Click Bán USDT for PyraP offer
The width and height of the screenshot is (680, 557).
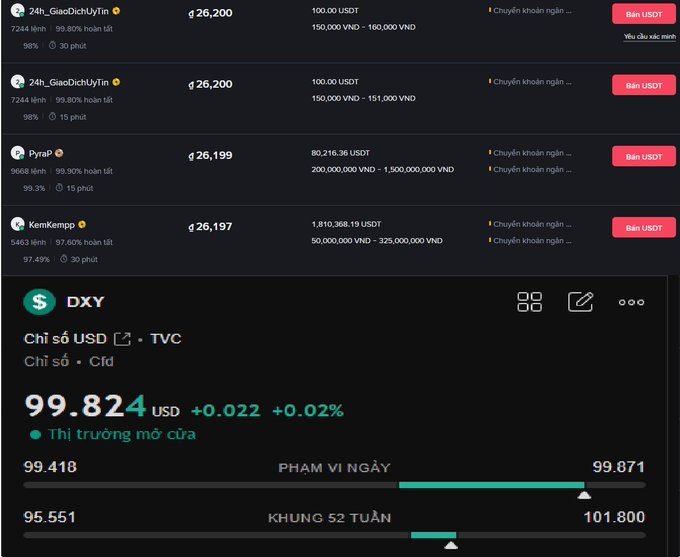(644, 157)
